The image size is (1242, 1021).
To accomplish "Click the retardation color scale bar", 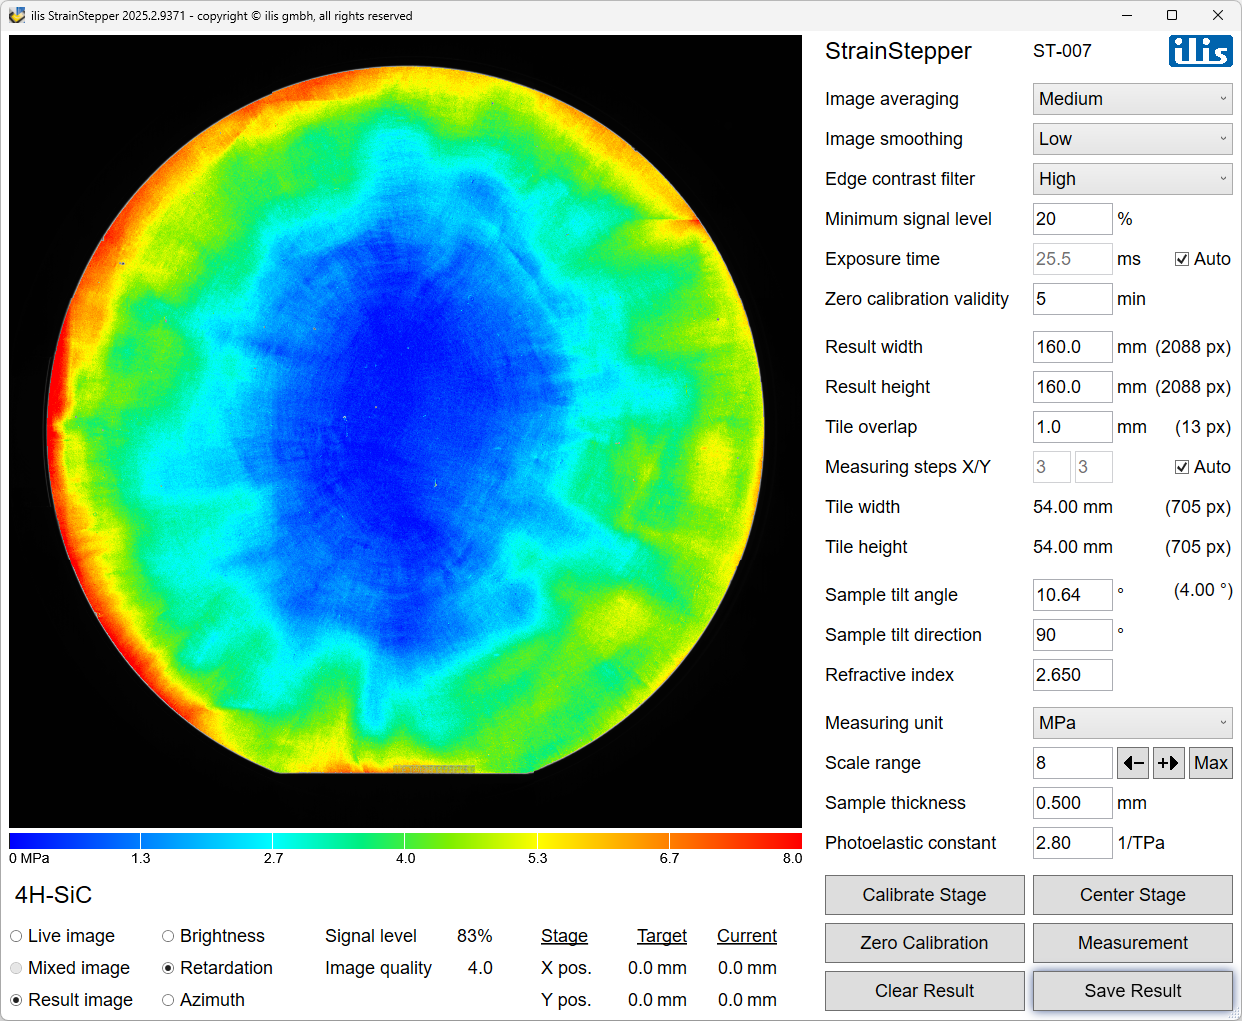I will tap(405, 841).
